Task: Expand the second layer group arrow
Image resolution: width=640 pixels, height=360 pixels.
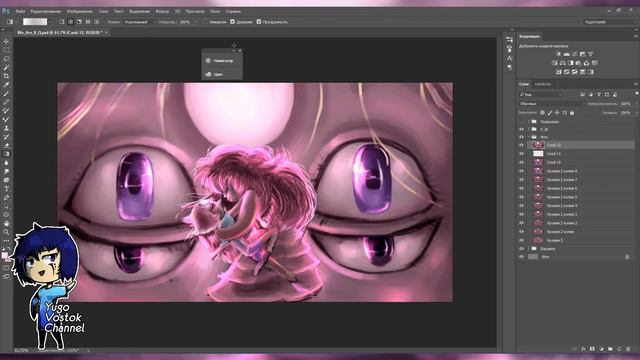Action: tap(529, 129)
